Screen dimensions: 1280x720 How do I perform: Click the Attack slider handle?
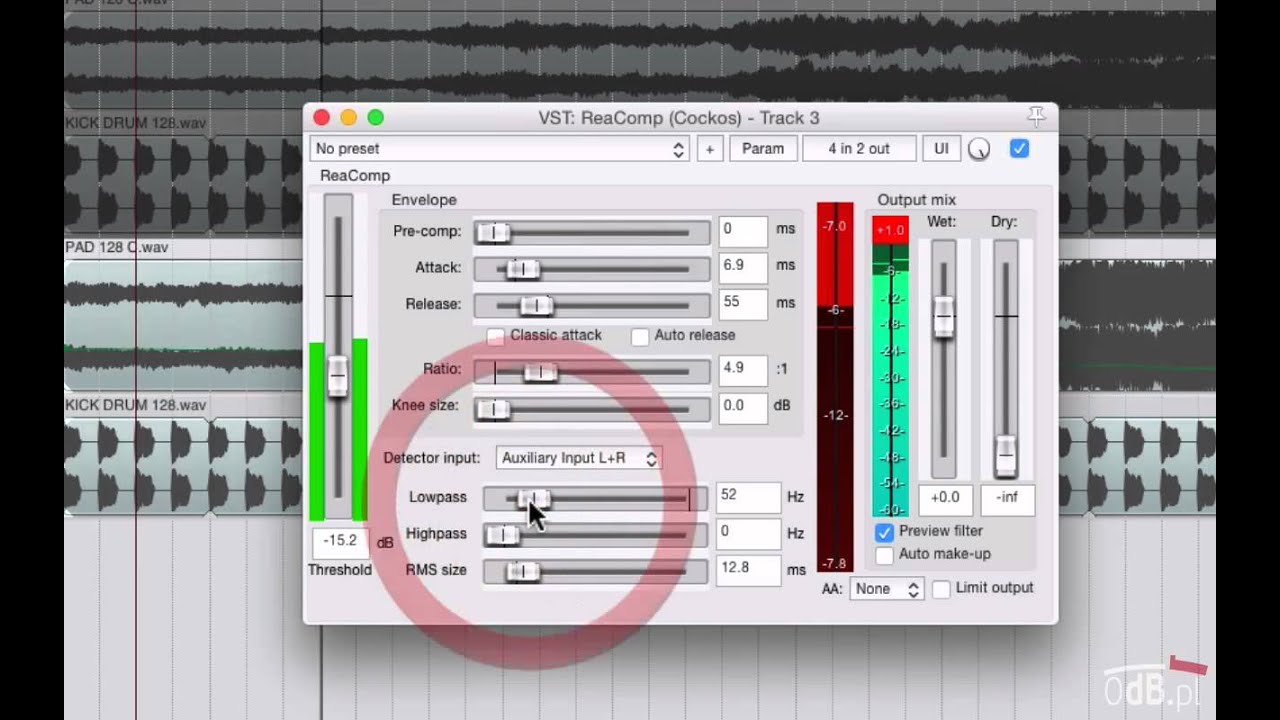tap(523, 269)
